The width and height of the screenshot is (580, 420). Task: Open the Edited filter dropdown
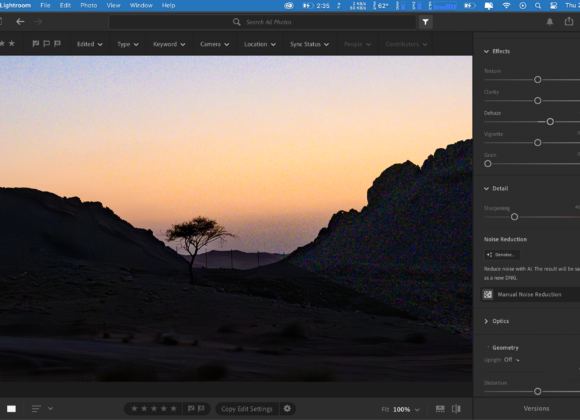coord(90,44)
